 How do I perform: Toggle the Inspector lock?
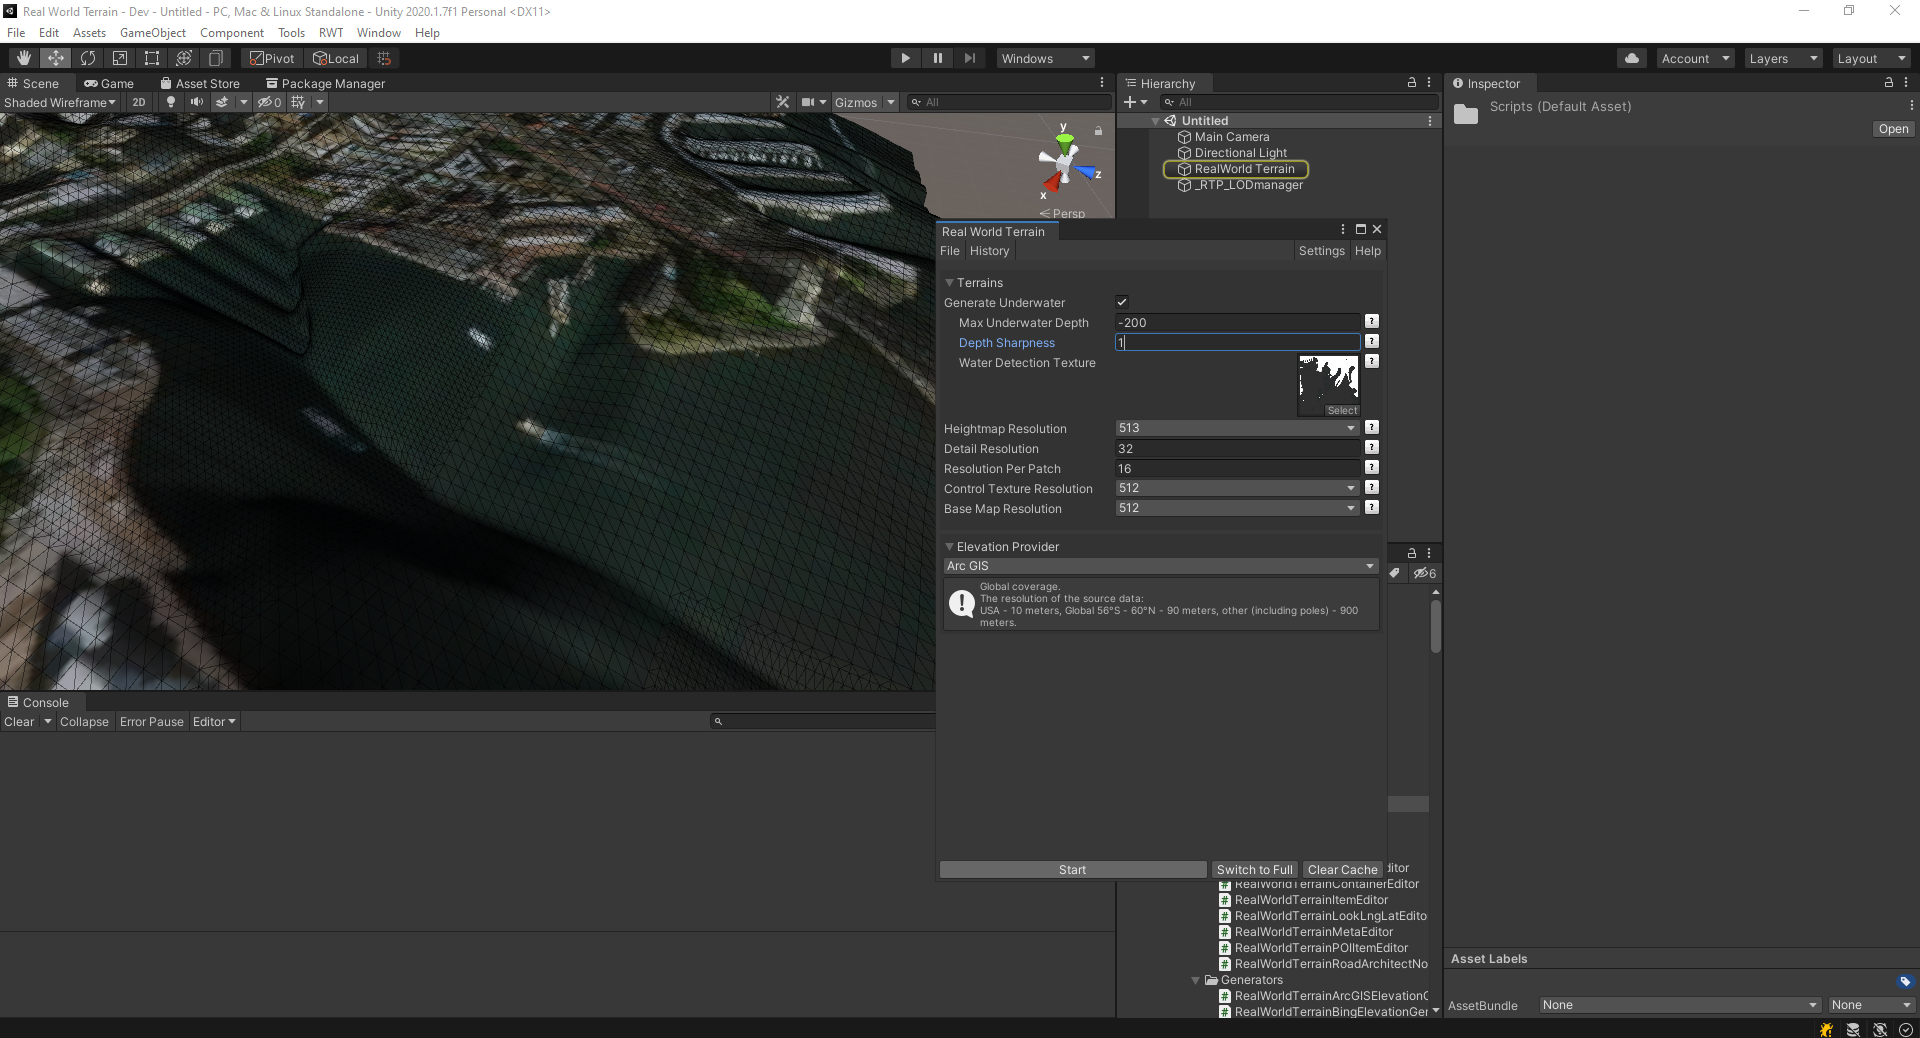click(1889, 83)
